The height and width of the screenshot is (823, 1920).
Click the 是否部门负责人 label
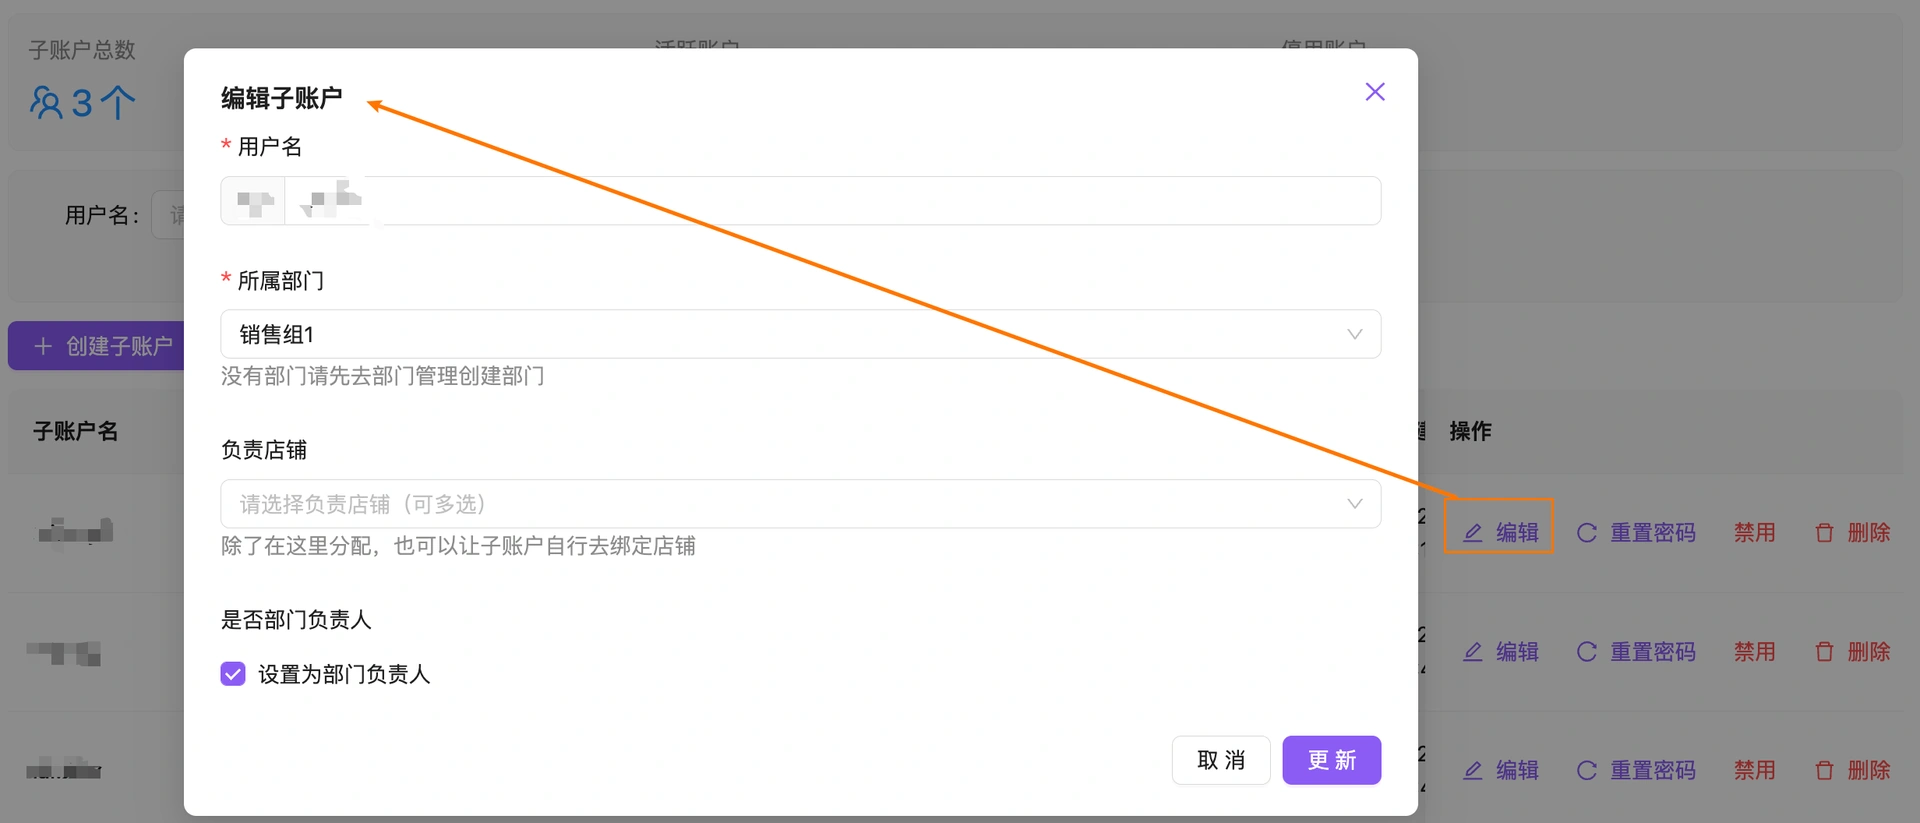(296, 620)
